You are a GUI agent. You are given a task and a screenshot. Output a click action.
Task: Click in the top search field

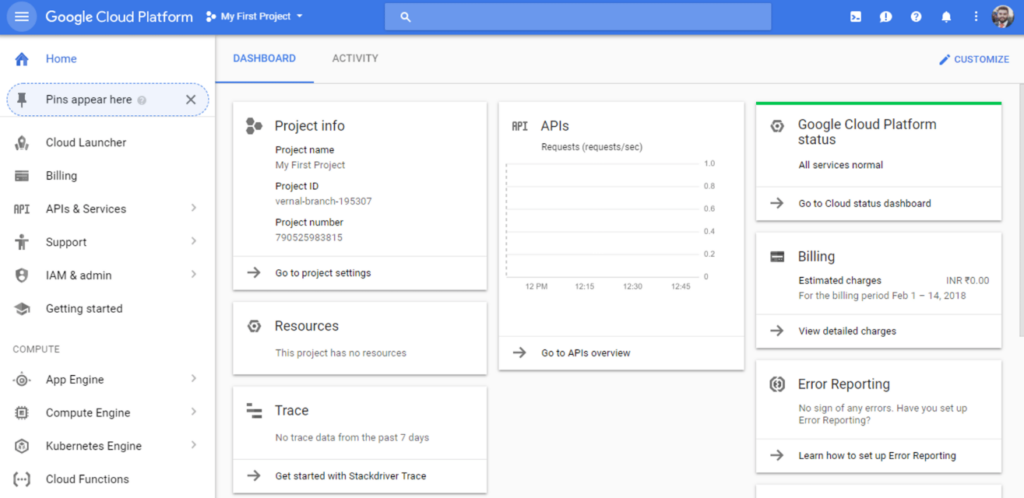pos(578,17)
